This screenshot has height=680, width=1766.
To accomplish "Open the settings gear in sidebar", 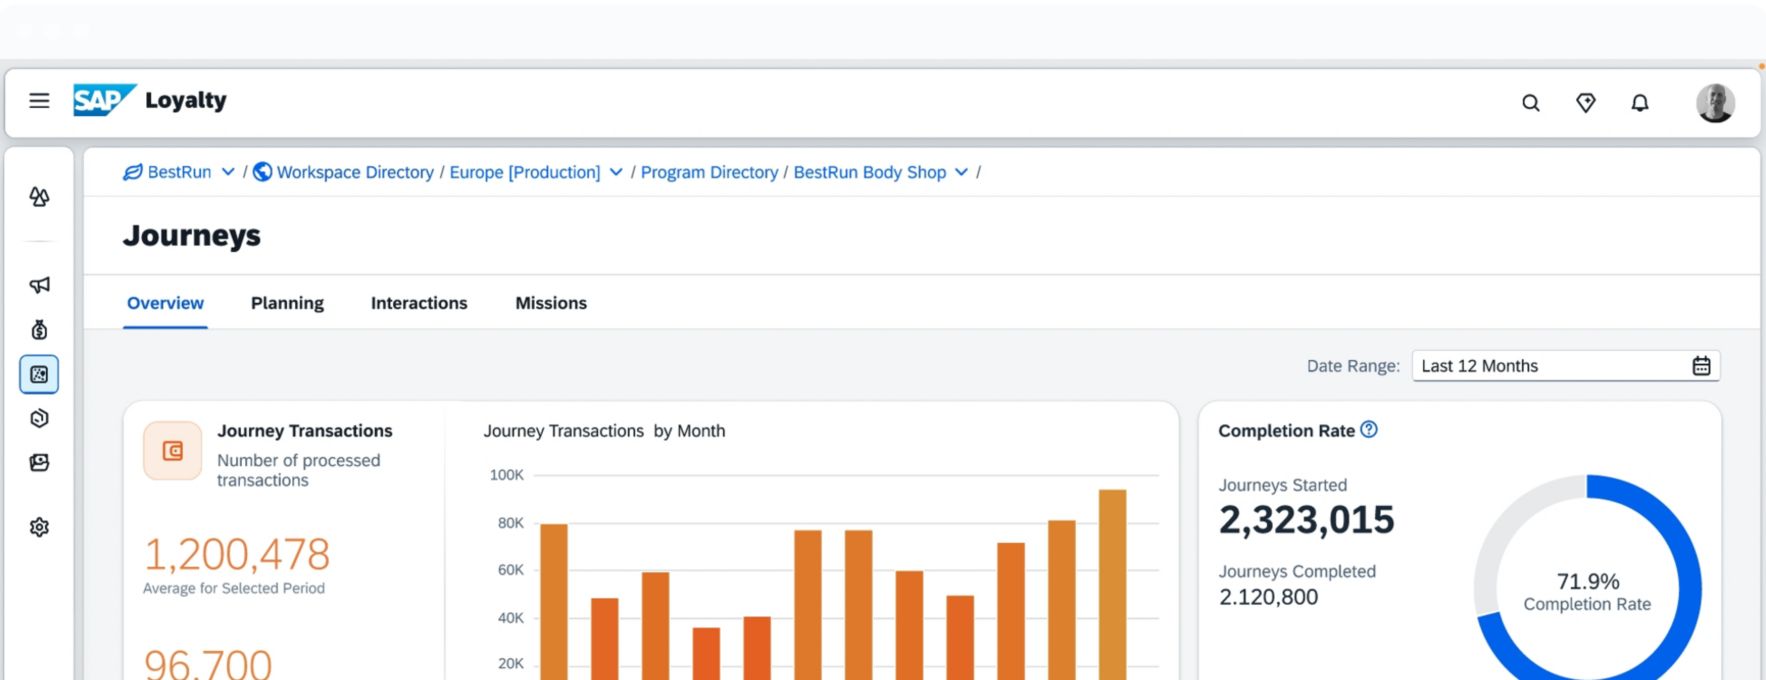I will point(39,527).
